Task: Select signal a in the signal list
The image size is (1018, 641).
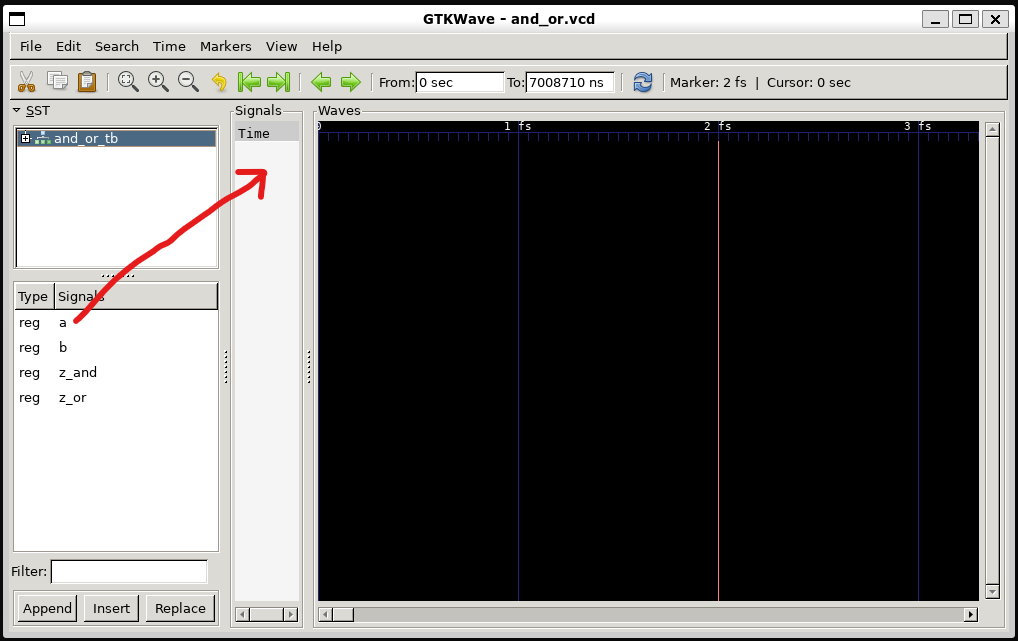Action: point(116,322)
